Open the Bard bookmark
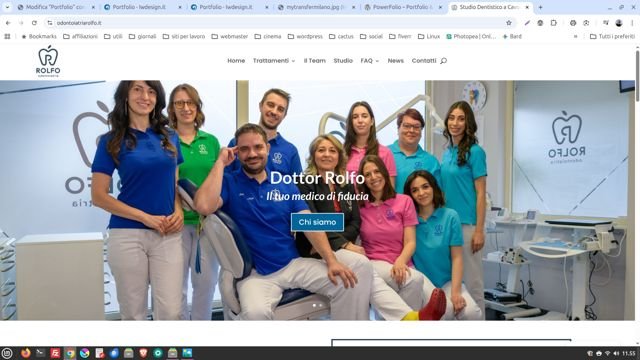 click(512, 36)
